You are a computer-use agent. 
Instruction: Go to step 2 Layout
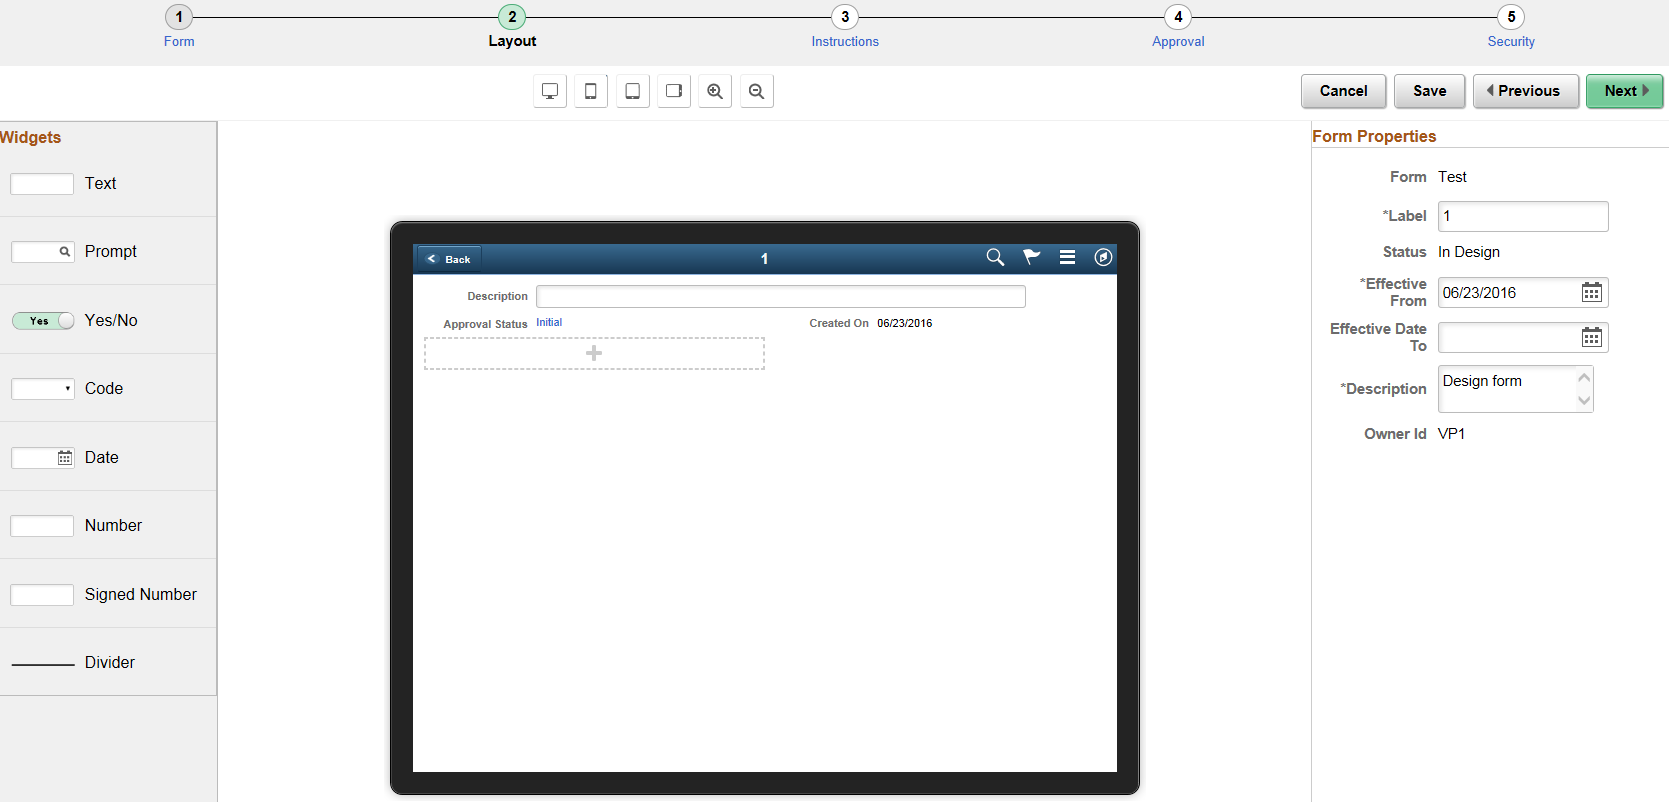click(x=512, y=26)
